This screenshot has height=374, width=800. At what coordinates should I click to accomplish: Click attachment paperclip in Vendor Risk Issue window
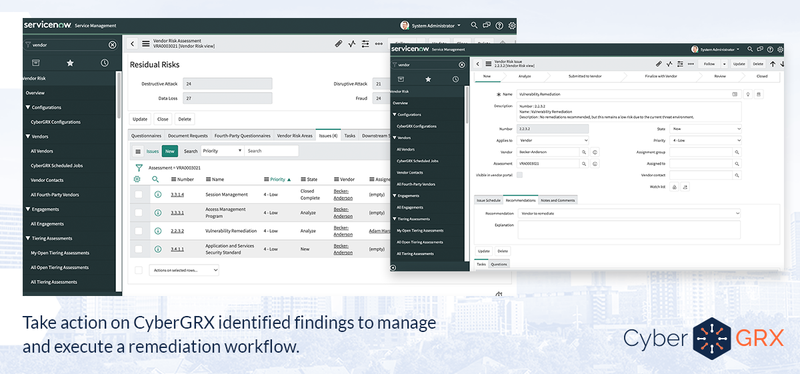tap(659, 64)
